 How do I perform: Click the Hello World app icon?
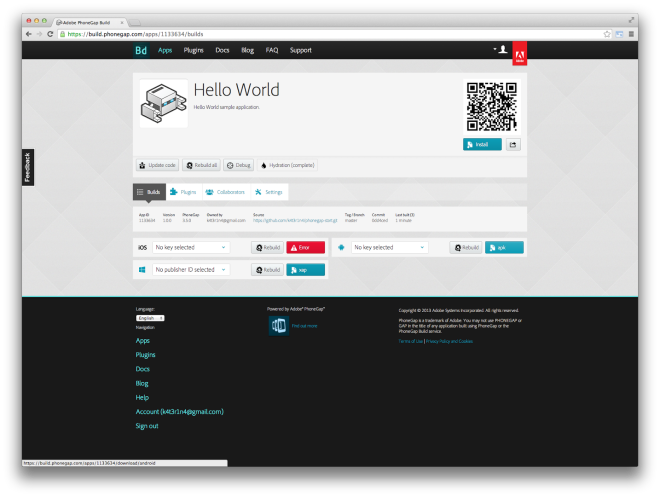(162, 104)
